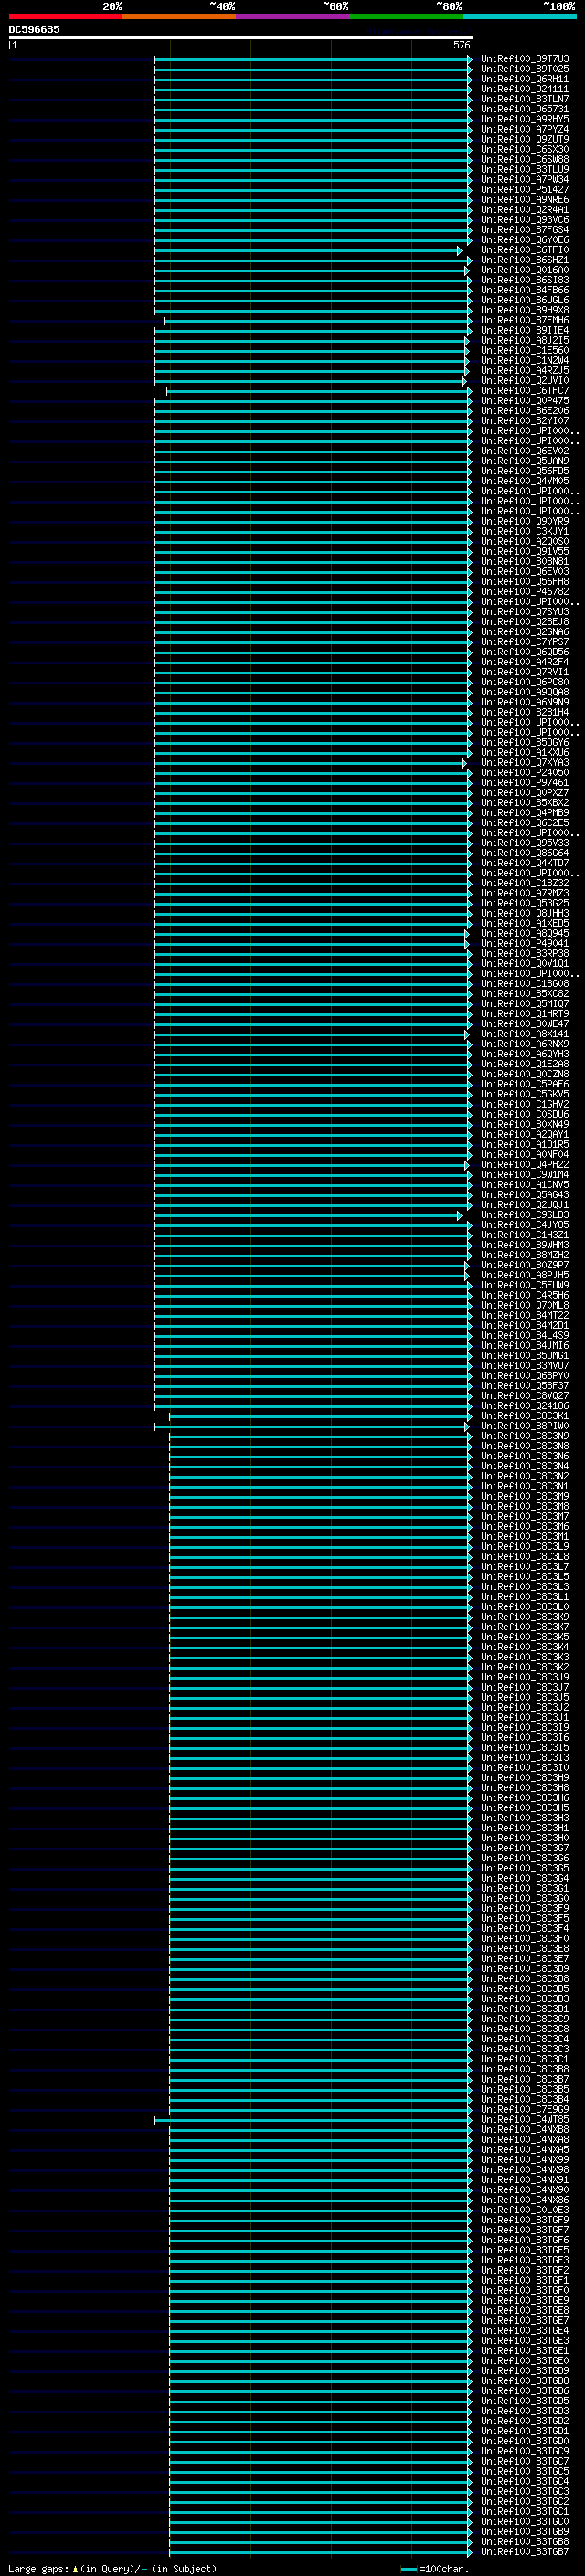Viewport: 585px width, 2576px height.
Task: Select hit label UniRef100_B3TGE9
Action: point(524,2300)
